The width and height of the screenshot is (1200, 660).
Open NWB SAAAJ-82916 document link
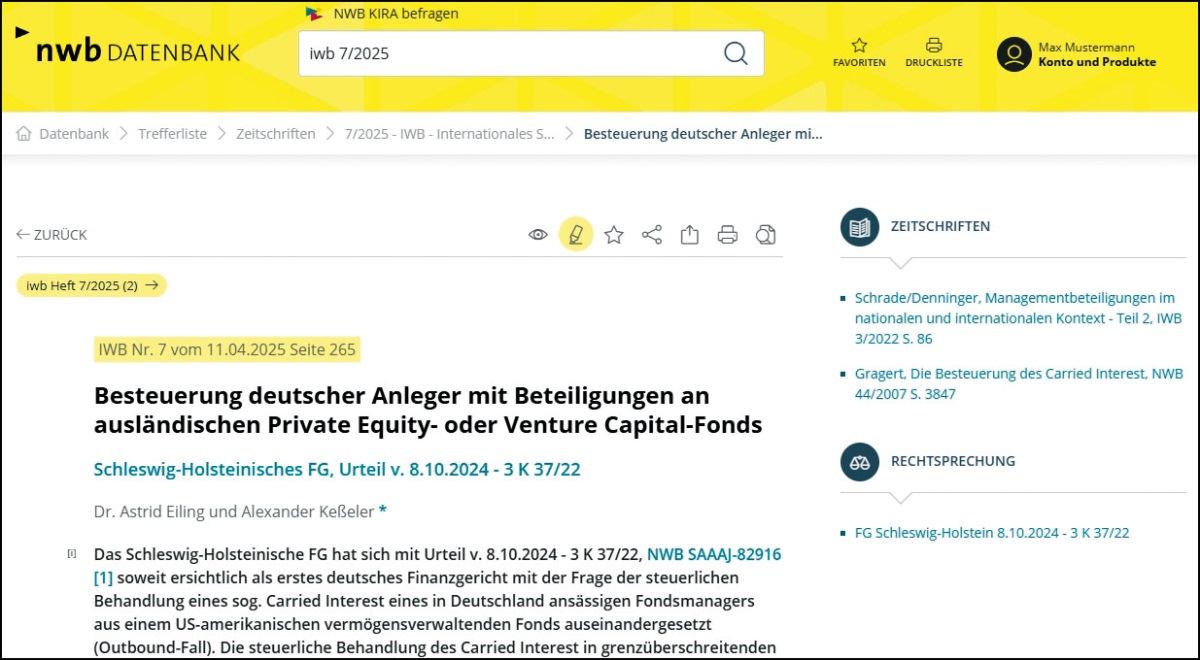[714, 554]
